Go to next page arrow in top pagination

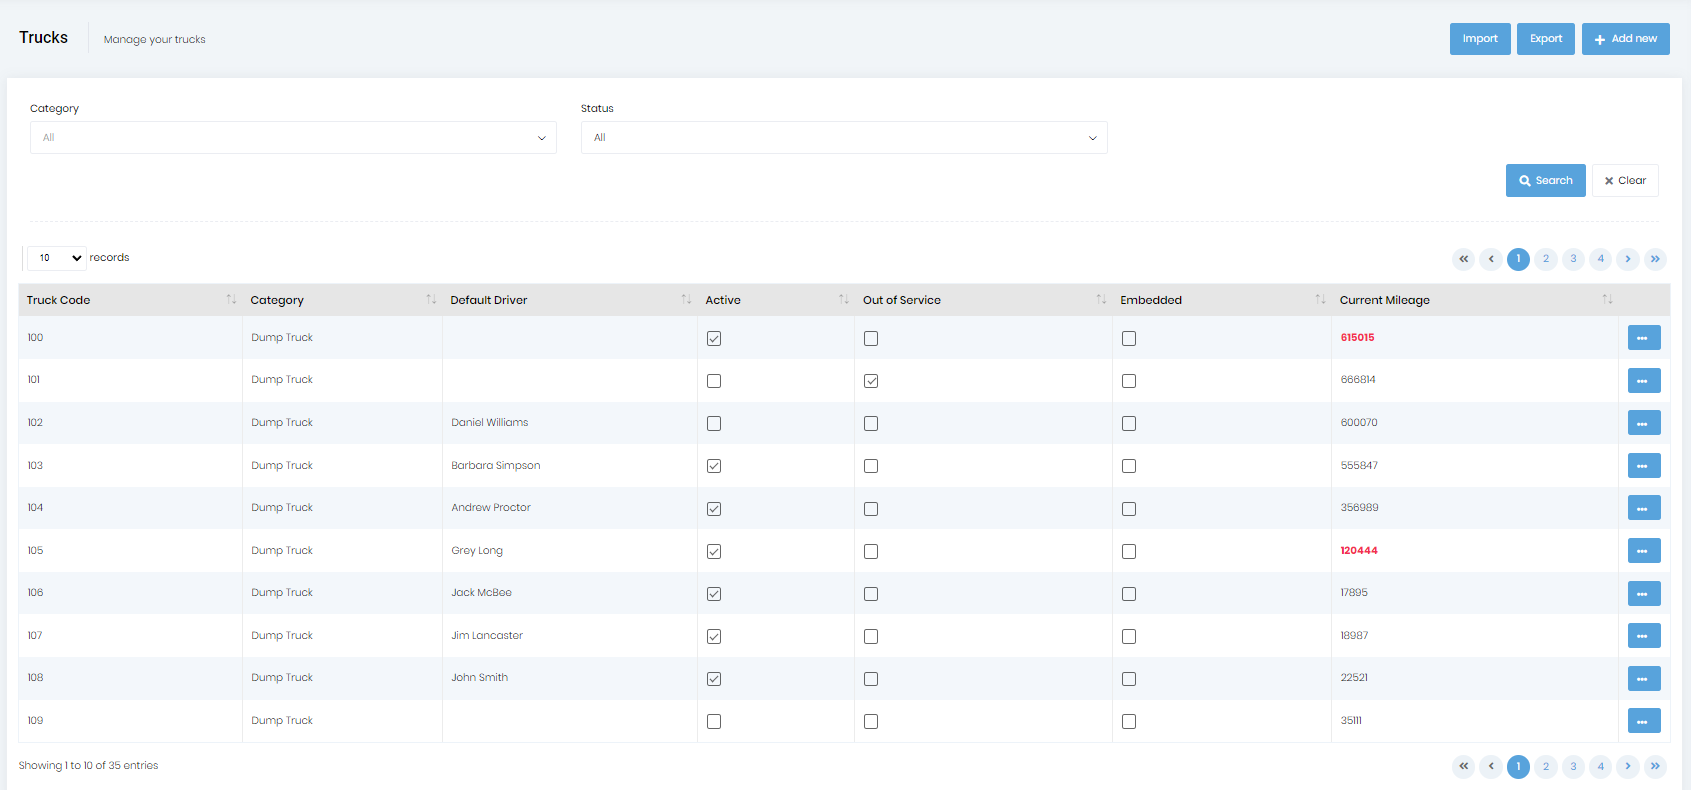coord(1628,259)
